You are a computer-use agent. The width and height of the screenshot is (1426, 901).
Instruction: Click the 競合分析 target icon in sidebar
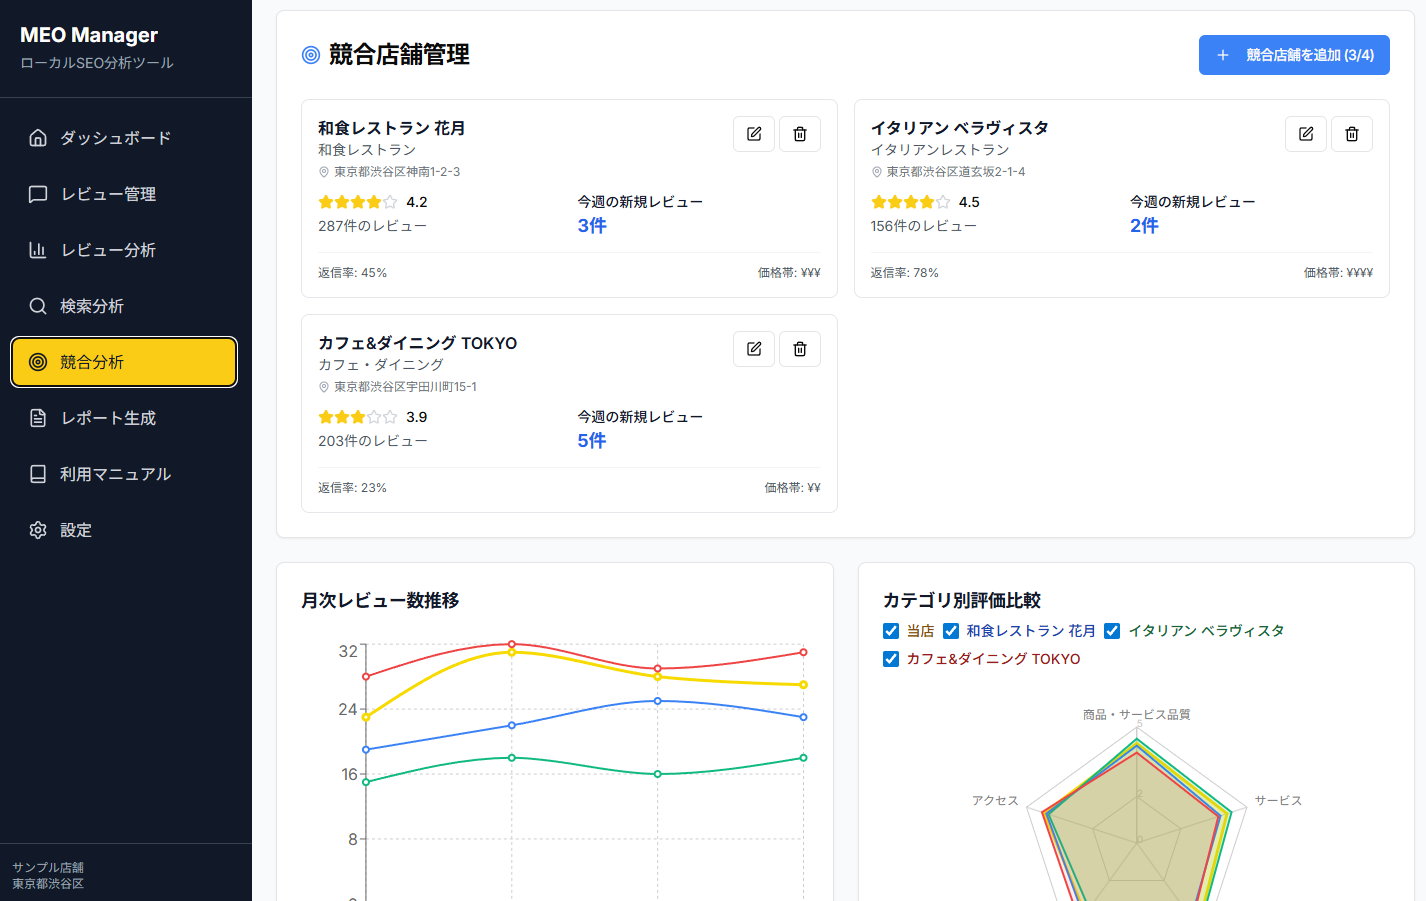pyautogui.click(x=38, y=361)
